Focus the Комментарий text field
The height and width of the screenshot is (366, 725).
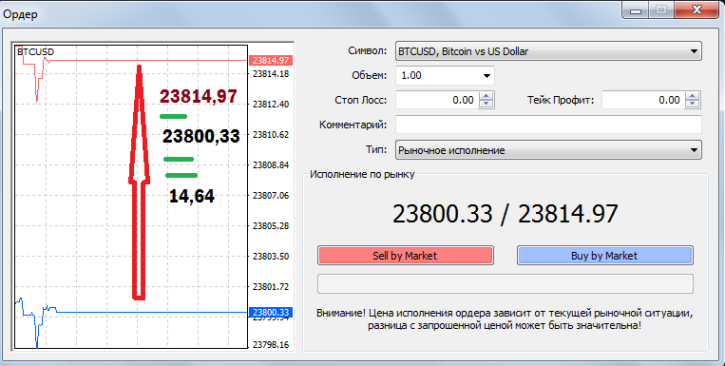pyautogui.click(x=548, y=125)
